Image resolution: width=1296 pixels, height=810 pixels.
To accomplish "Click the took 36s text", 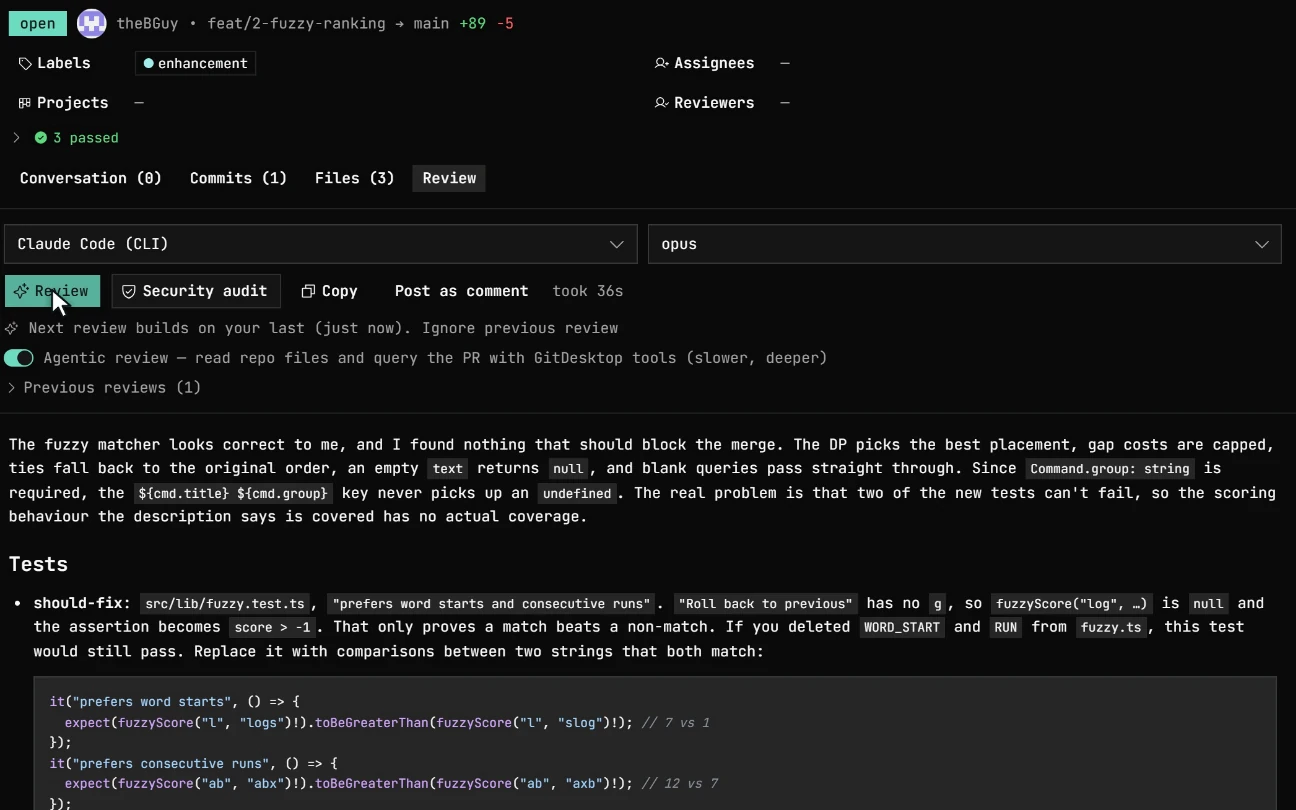I will point(588,291).
